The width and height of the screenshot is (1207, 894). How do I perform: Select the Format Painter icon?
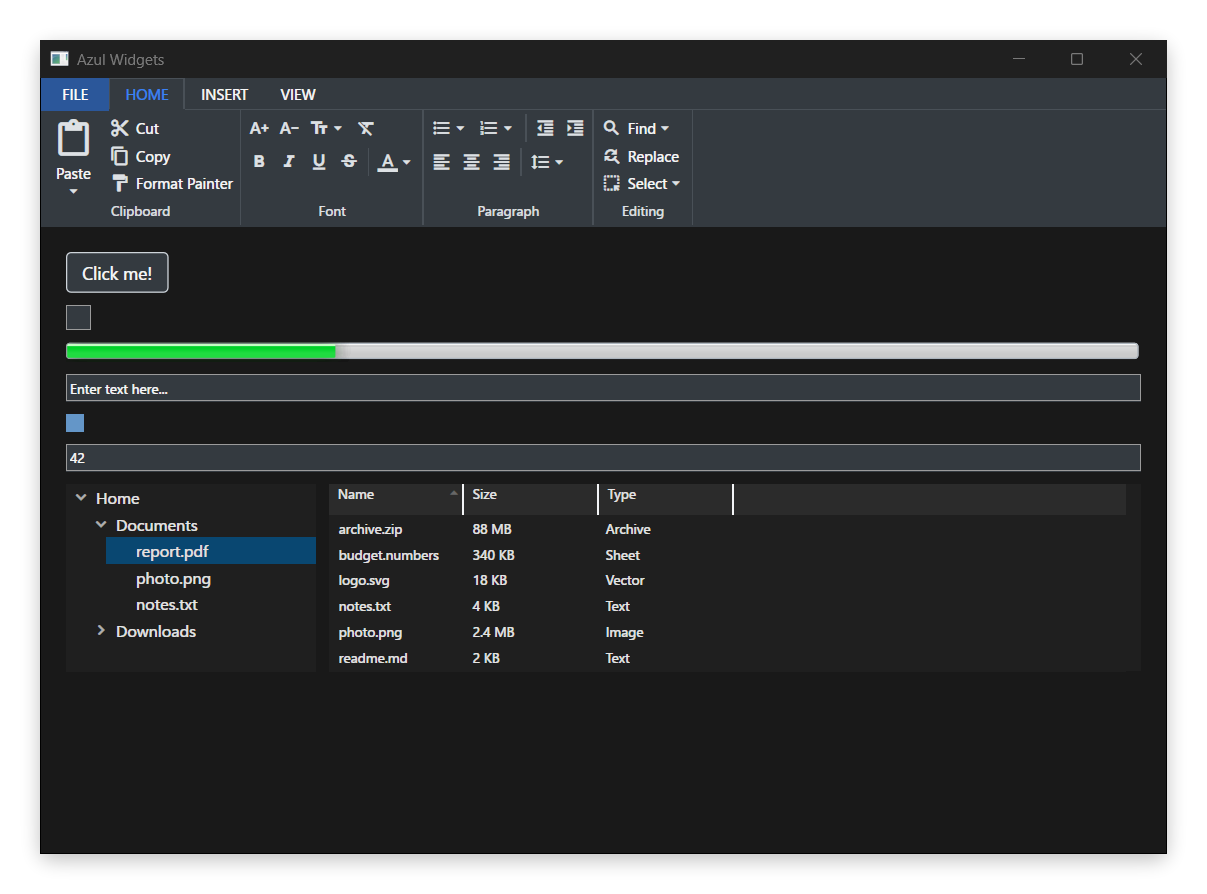coord(120,183)
